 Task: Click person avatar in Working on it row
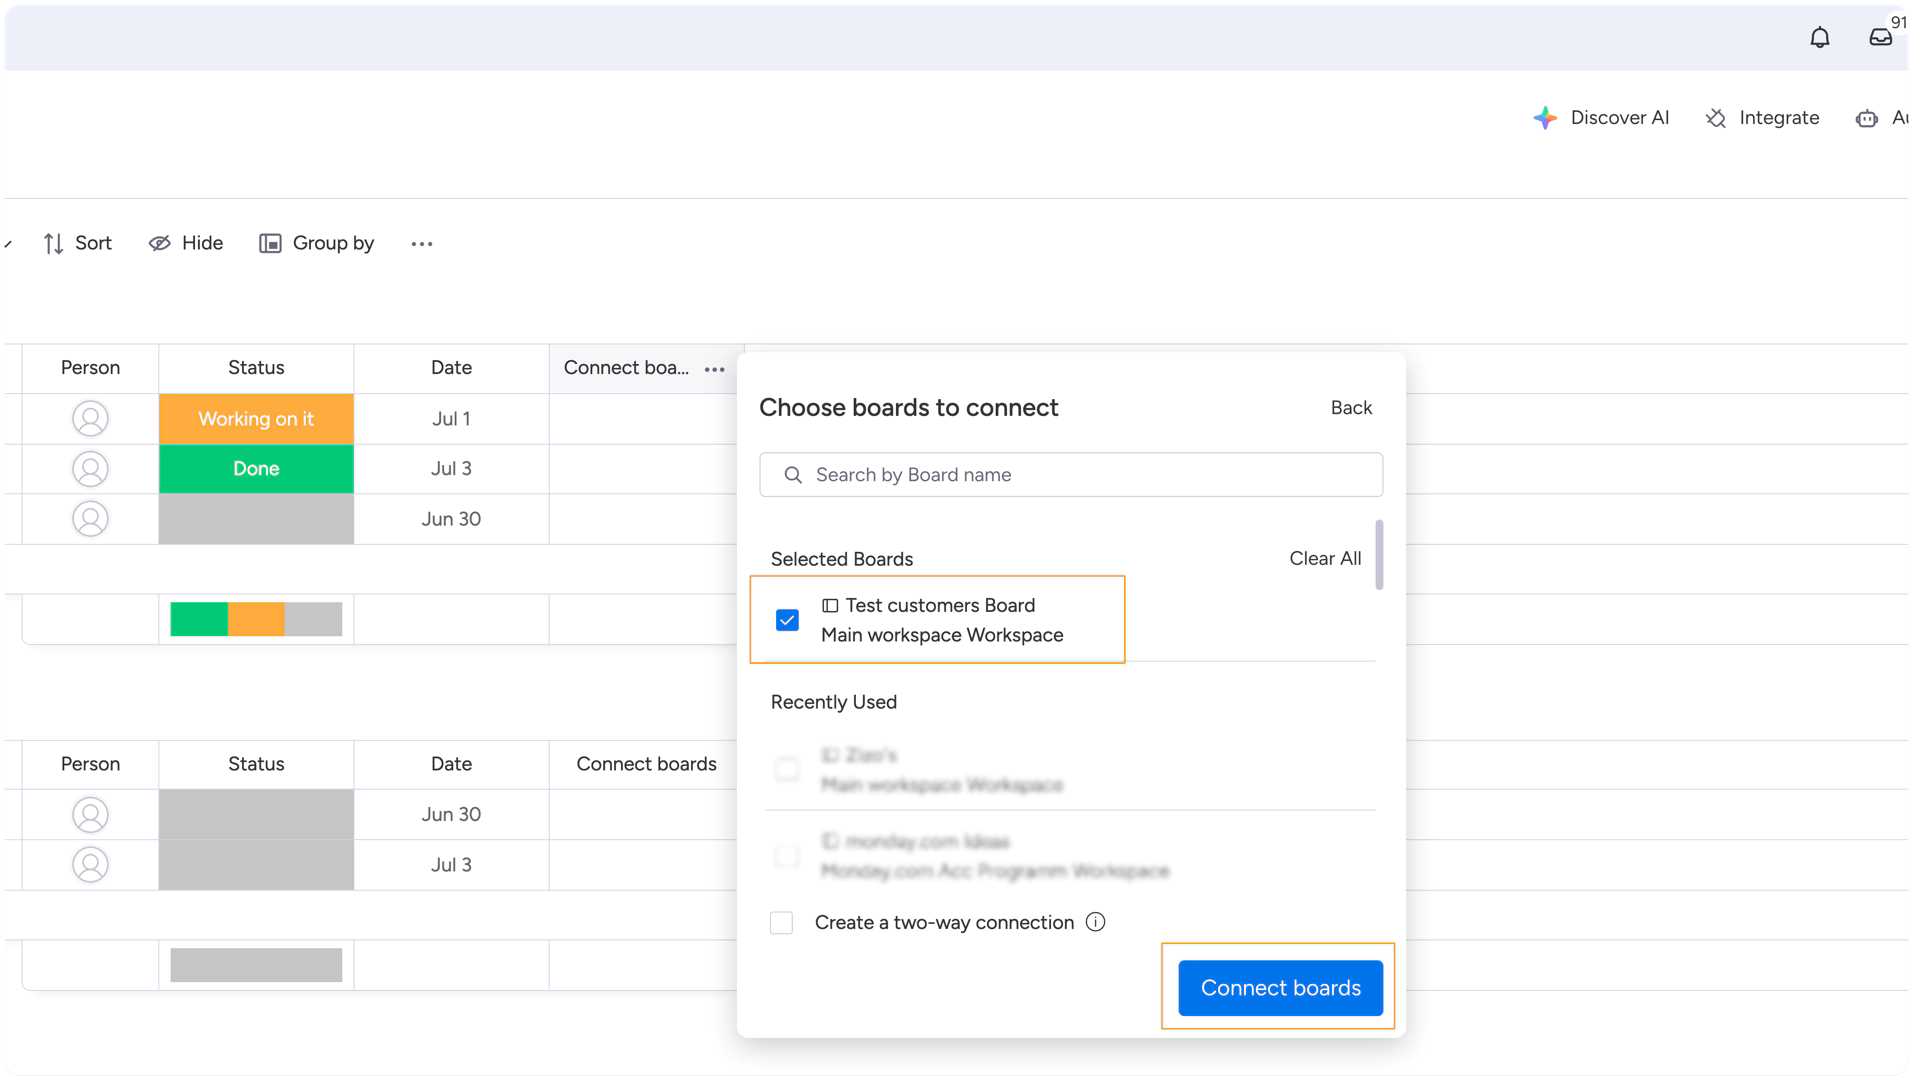point(90,419)
